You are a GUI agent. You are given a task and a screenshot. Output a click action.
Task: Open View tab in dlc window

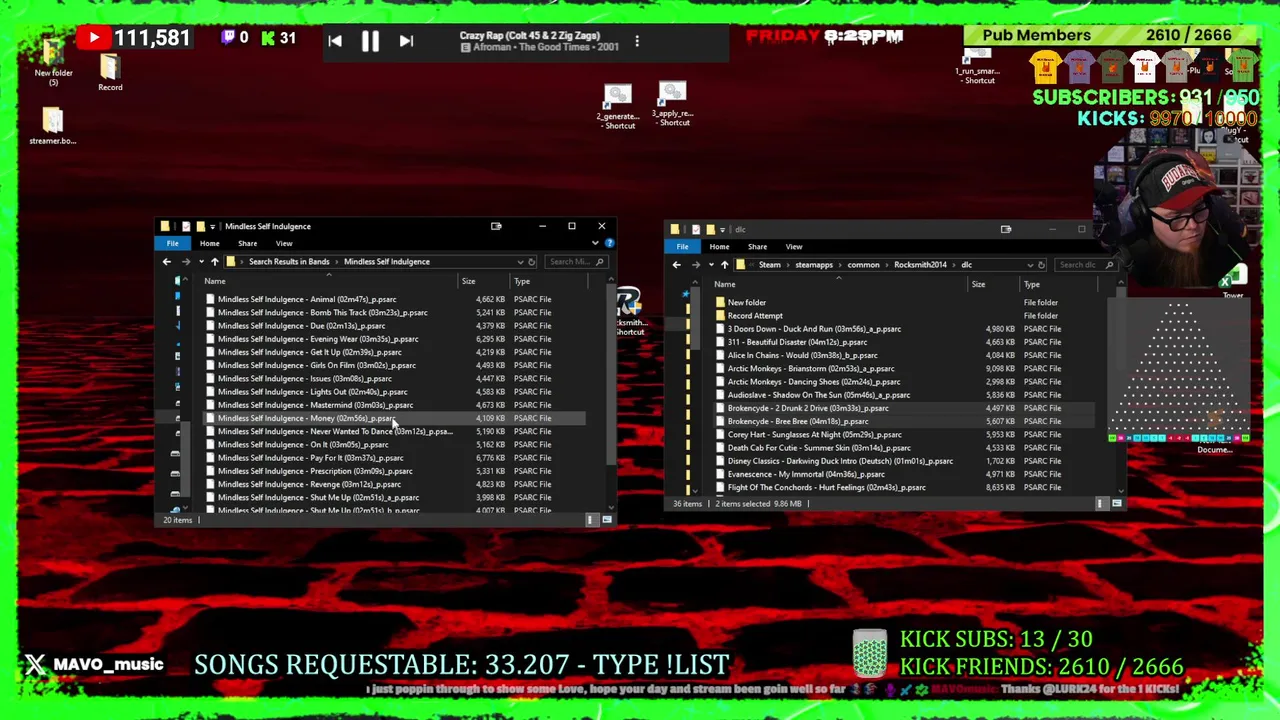click(x=794, y=246)
